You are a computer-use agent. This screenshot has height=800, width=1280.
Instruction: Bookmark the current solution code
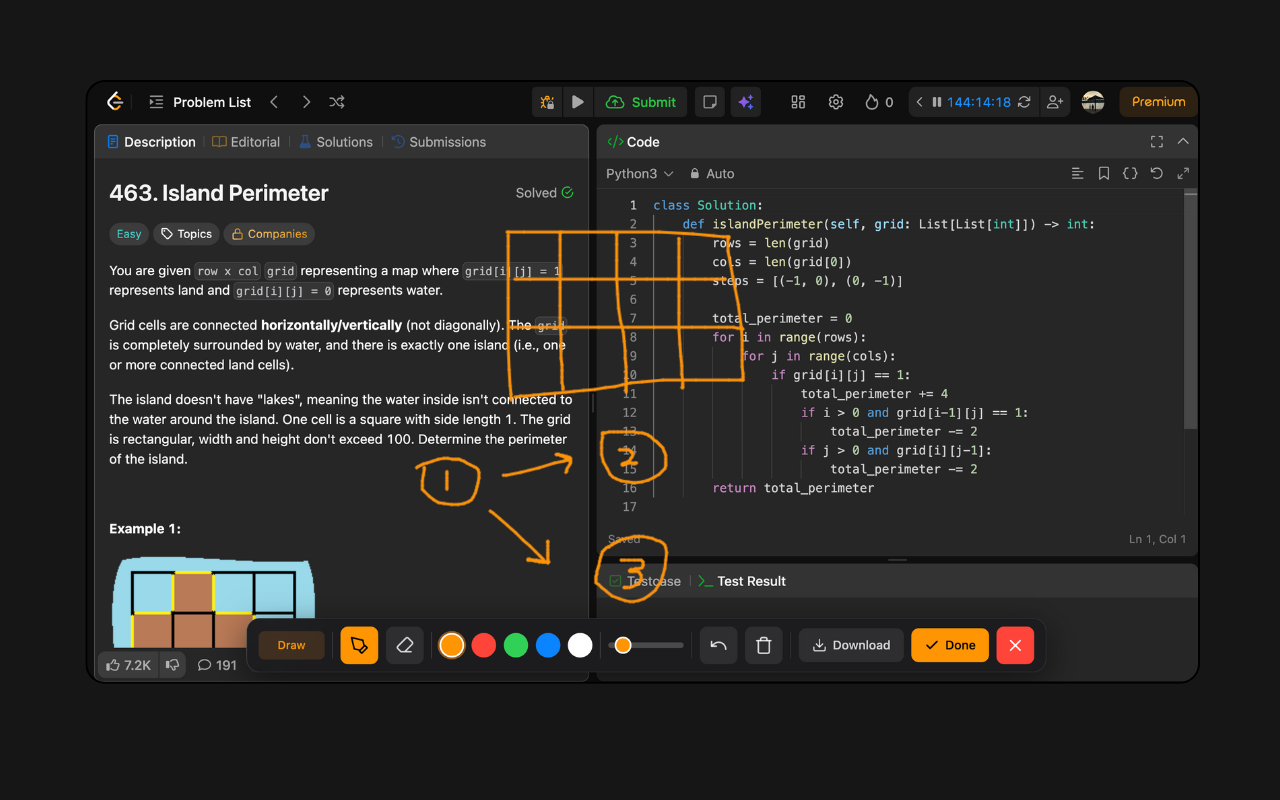click(1103, 173)
